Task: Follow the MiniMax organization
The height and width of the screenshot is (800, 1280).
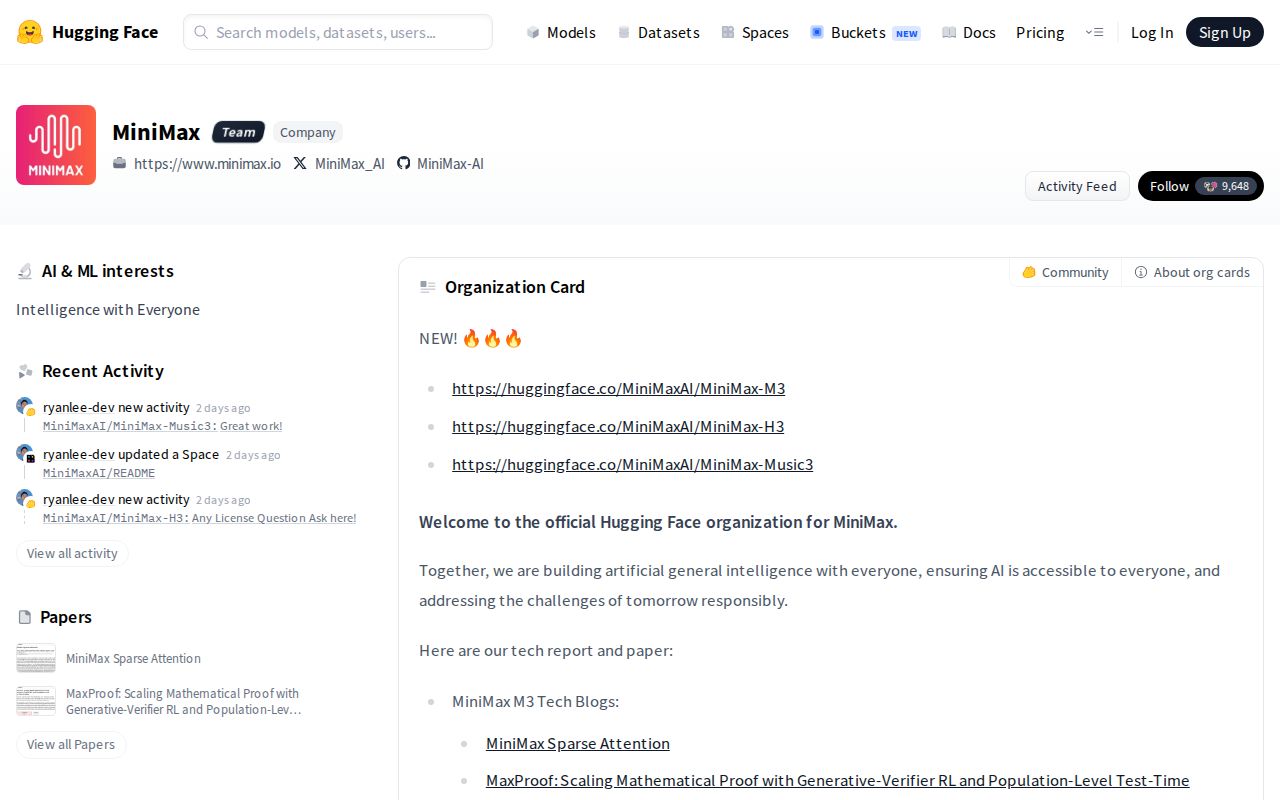Action: [x=1169, y=186]
